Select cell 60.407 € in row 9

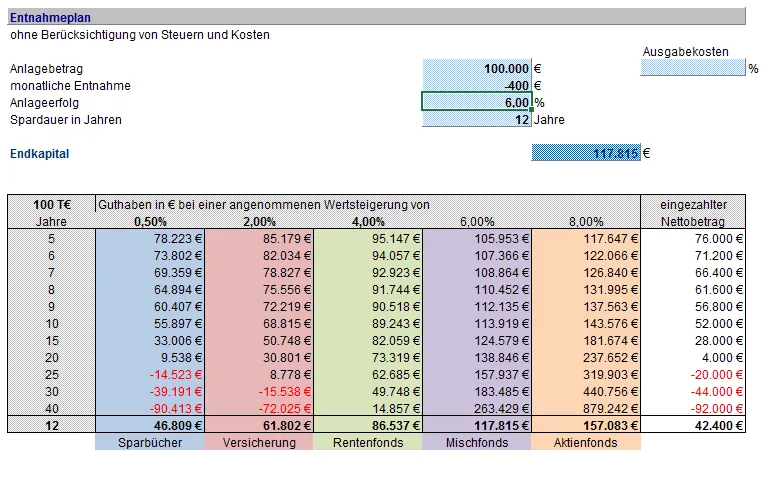click(x=150, y=307)
